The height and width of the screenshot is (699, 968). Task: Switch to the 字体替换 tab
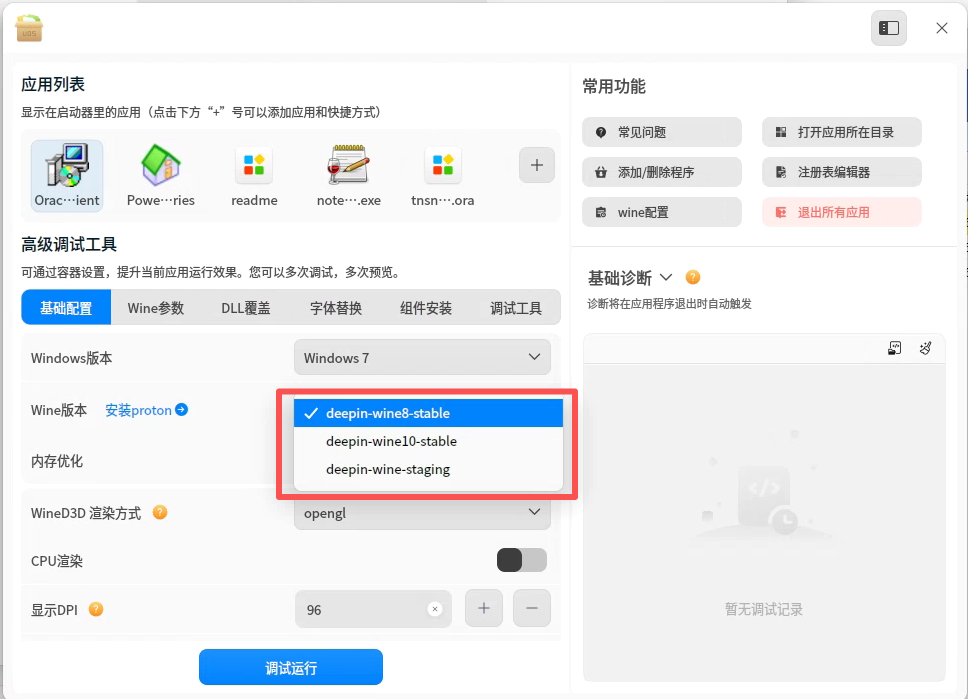coord(336,308)
